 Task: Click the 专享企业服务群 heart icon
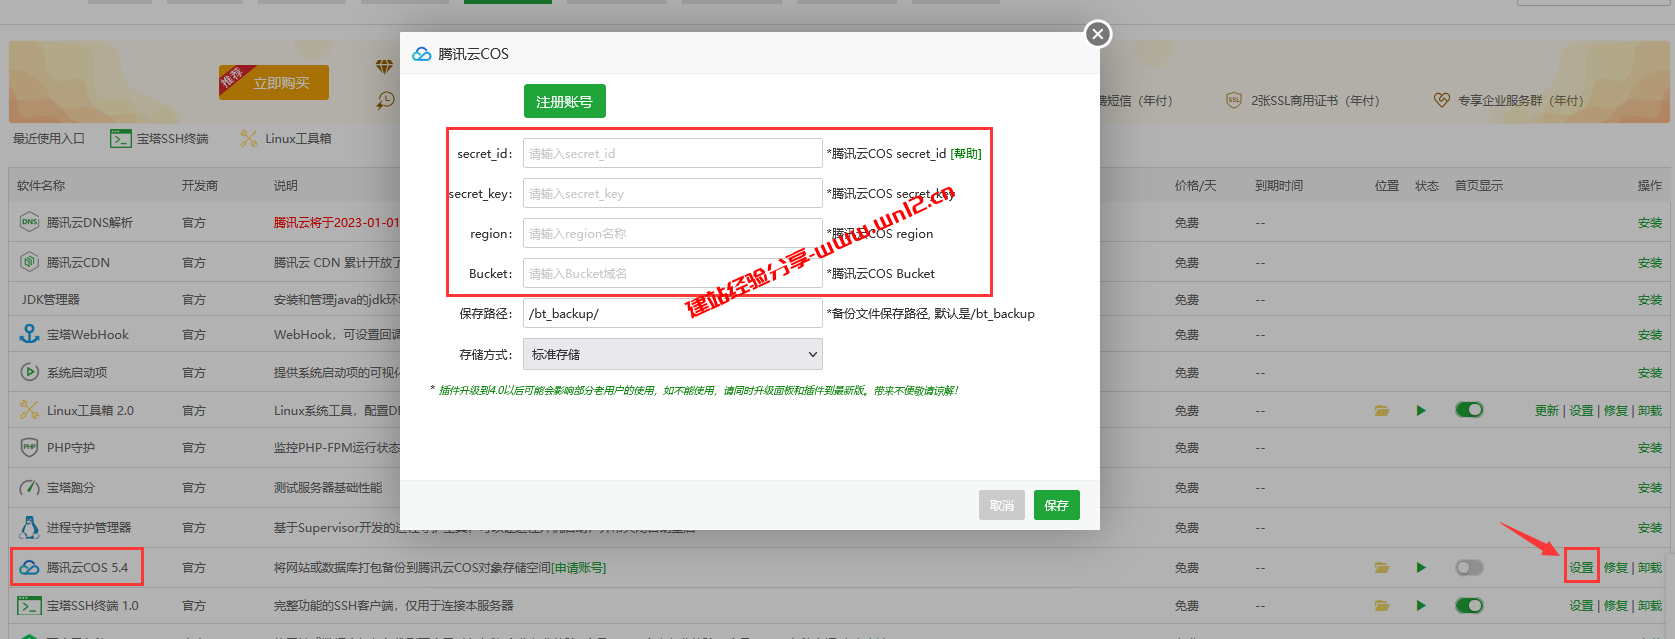(x=1441, y=100)
